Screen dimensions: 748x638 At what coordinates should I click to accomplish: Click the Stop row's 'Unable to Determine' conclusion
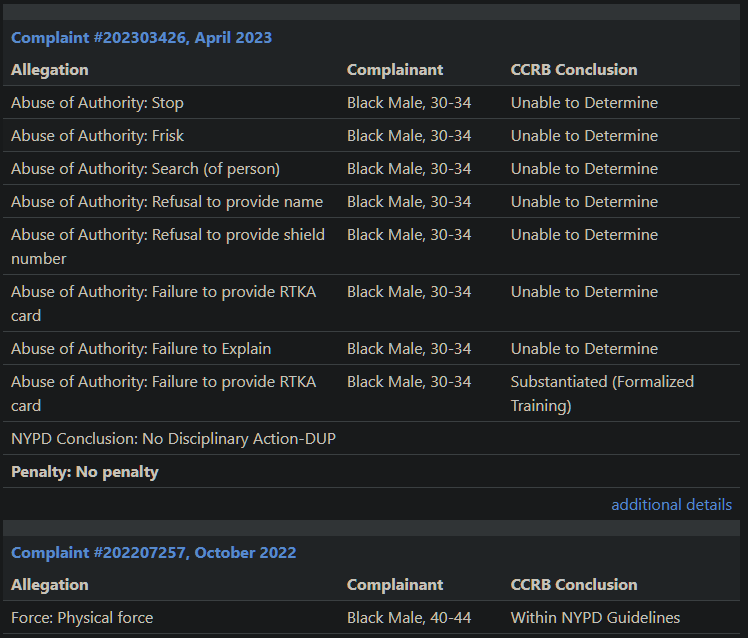pos(584,103)
